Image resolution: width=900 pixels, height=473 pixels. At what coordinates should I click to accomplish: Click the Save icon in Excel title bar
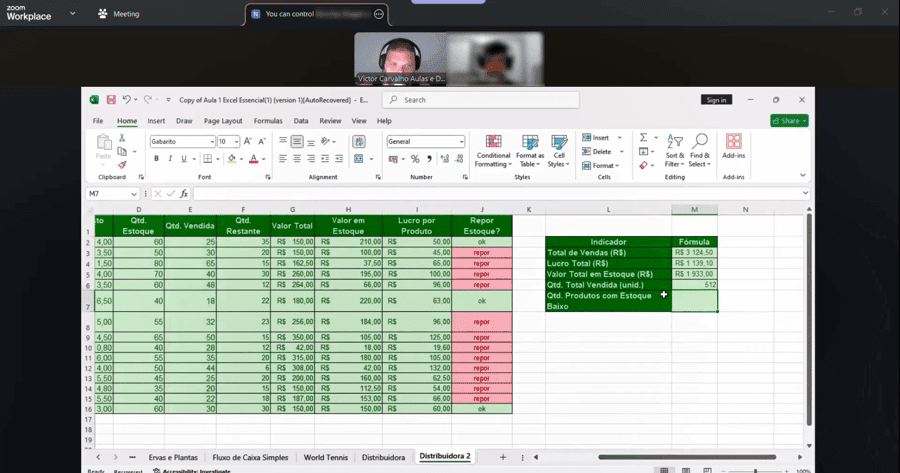coord(111,100)
